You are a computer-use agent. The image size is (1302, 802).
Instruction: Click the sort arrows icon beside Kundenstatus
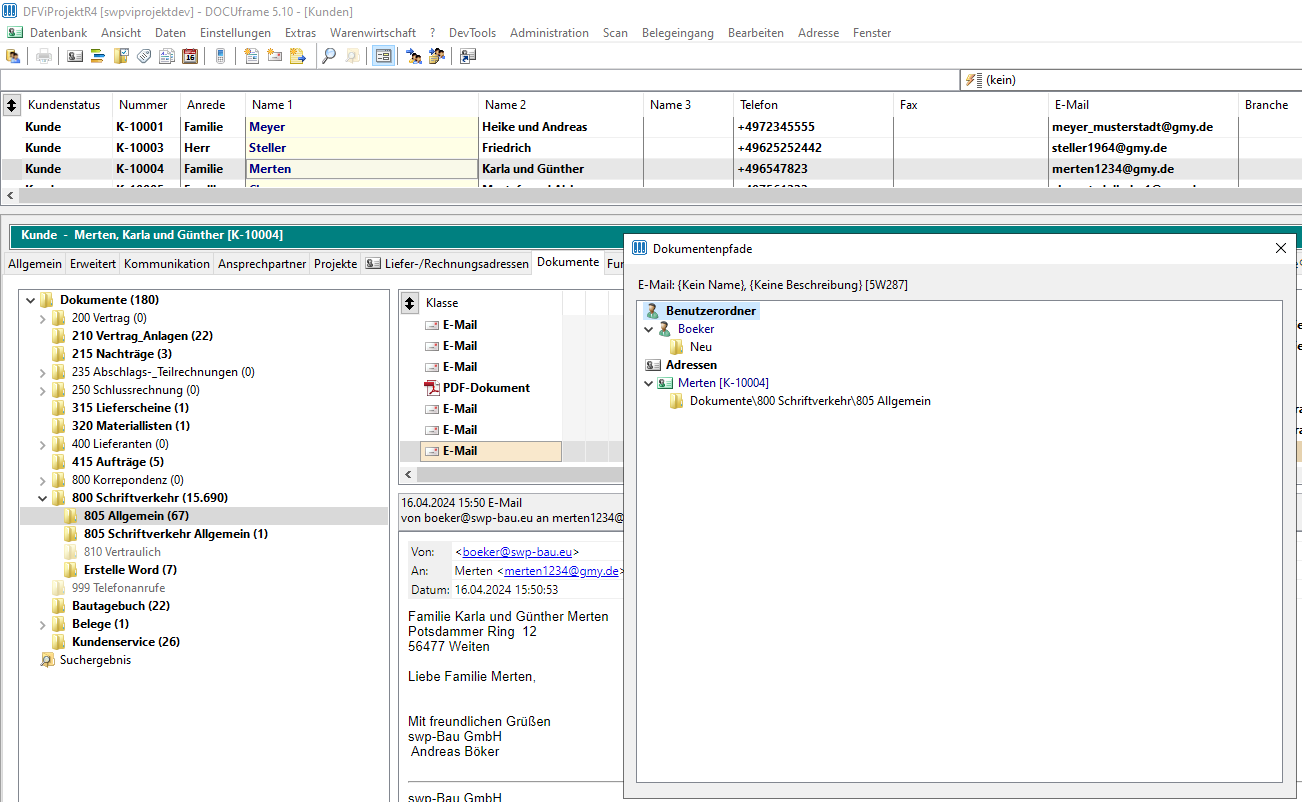(11, 105)
